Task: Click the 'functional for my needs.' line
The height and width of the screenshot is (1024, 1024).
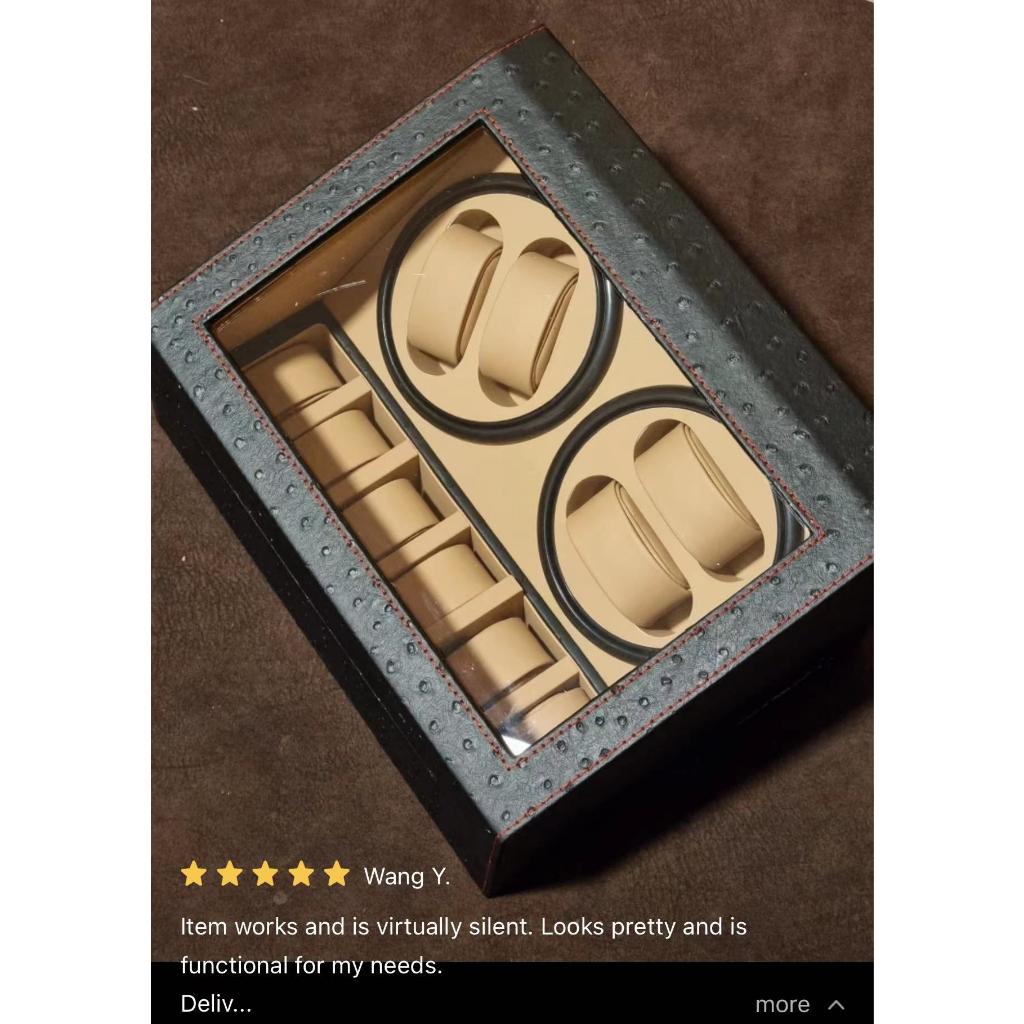Action: pyautogui.click(x=312, y=965)
